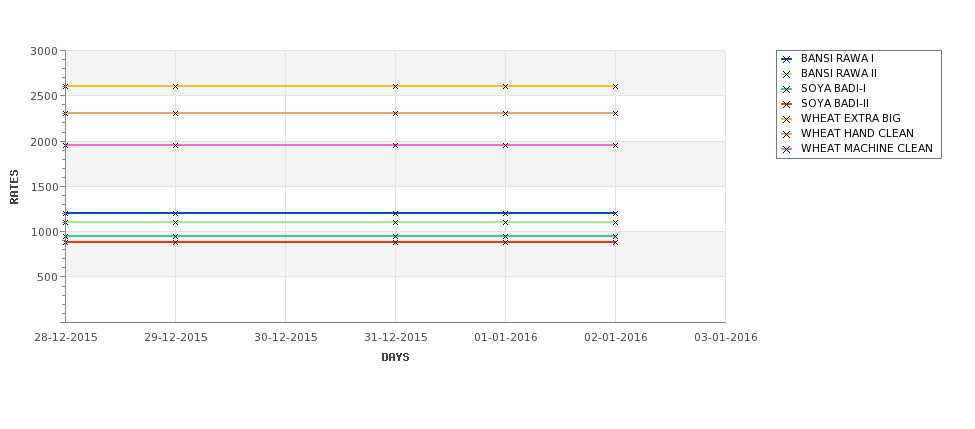Click the BANSI RAWA I legend marker icon
The width and height of the screenshot is (975, 429).
coord(787,59)
